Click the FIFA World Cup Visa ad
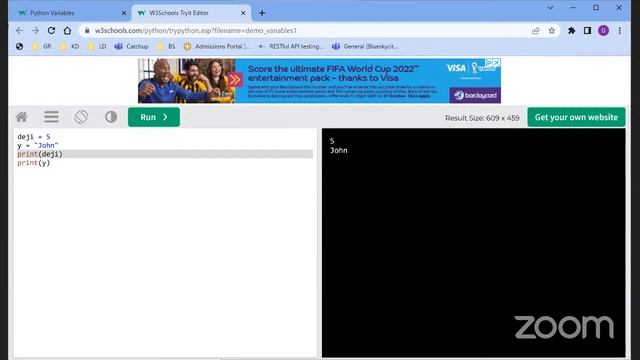Image resolution: width=640 pixels, height=360 pixels. point(319,81)
